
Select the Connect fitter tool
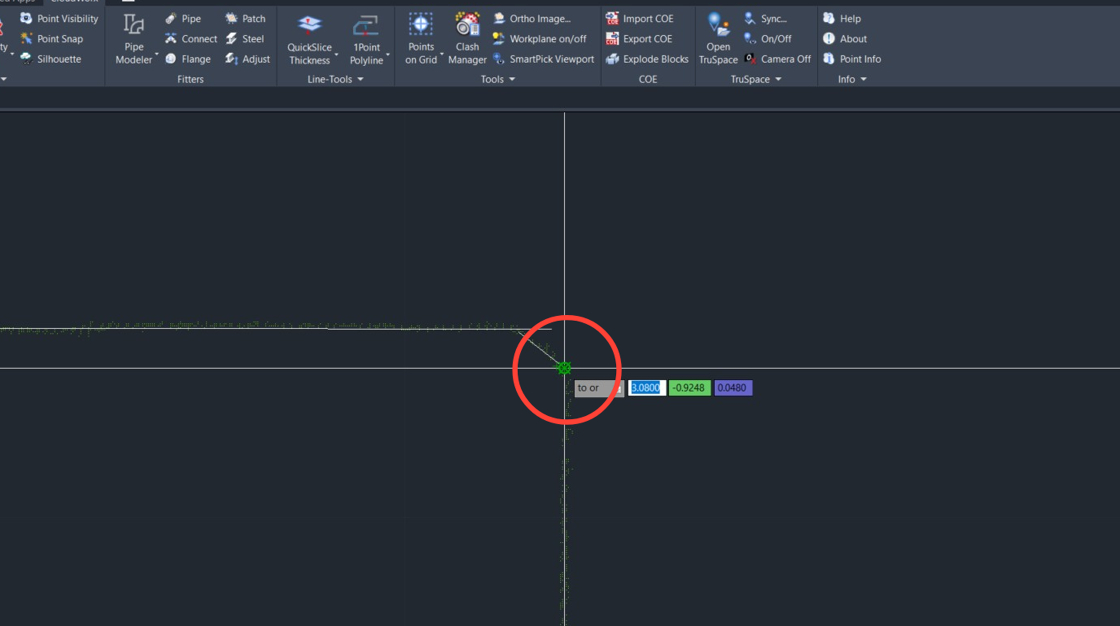coord(191,39)
